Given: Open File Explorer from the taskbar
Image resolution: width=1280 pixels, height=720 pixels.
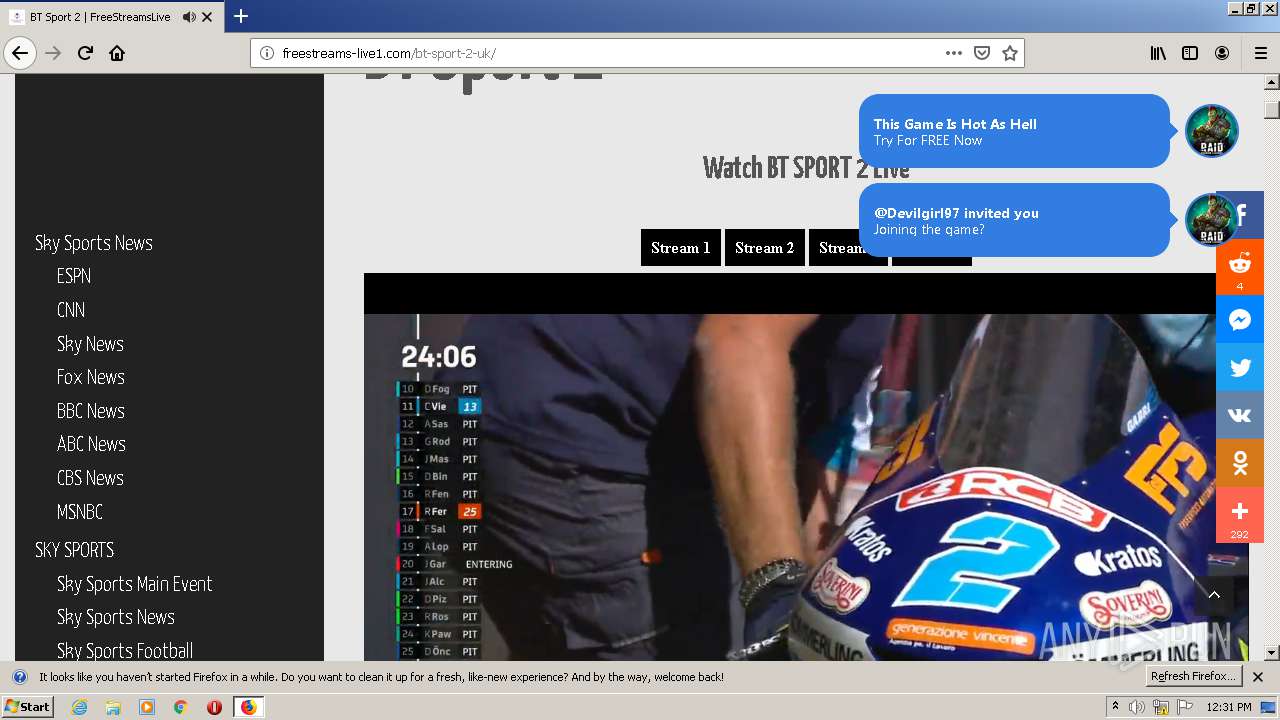Looking at the screenshot, I should [x=113, y=707].
